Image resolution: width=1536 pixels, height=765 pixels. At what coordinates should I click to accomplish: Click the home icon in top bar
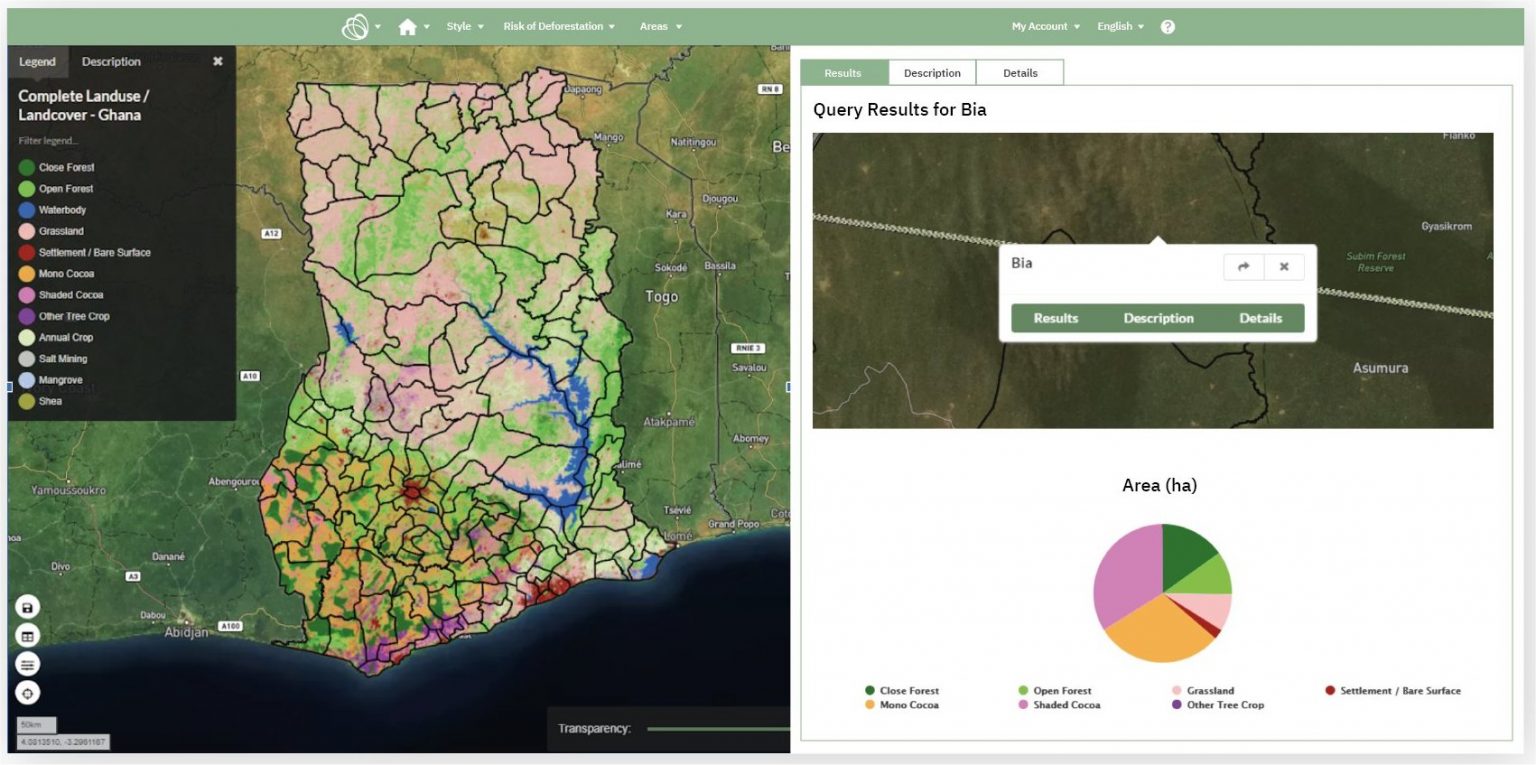407,27
